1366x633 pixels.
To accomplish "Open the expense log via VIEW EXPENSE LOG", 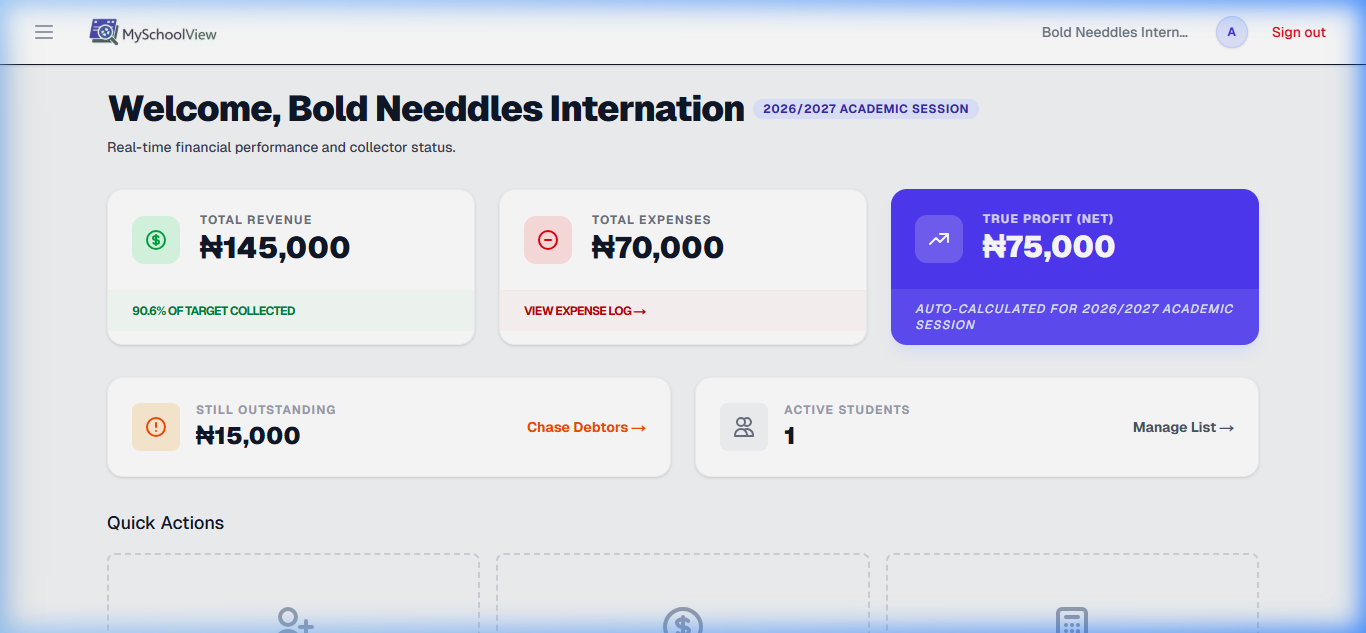I will pos(583,310).
